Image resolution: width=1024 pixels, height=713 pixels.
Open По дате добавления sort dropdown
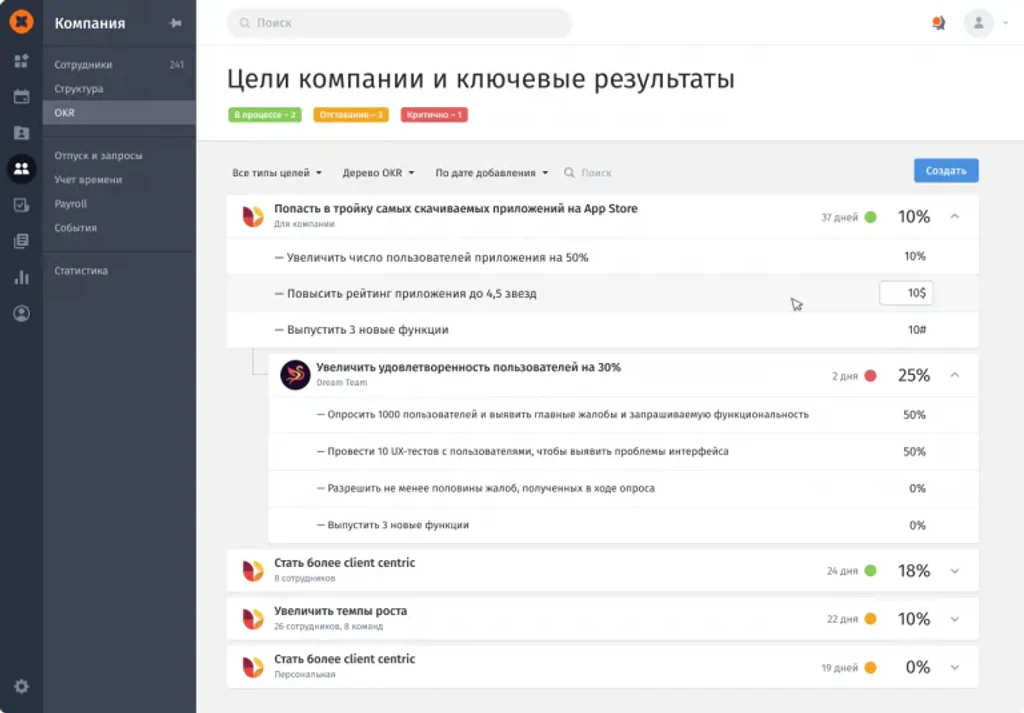click(x=491, y=173)
